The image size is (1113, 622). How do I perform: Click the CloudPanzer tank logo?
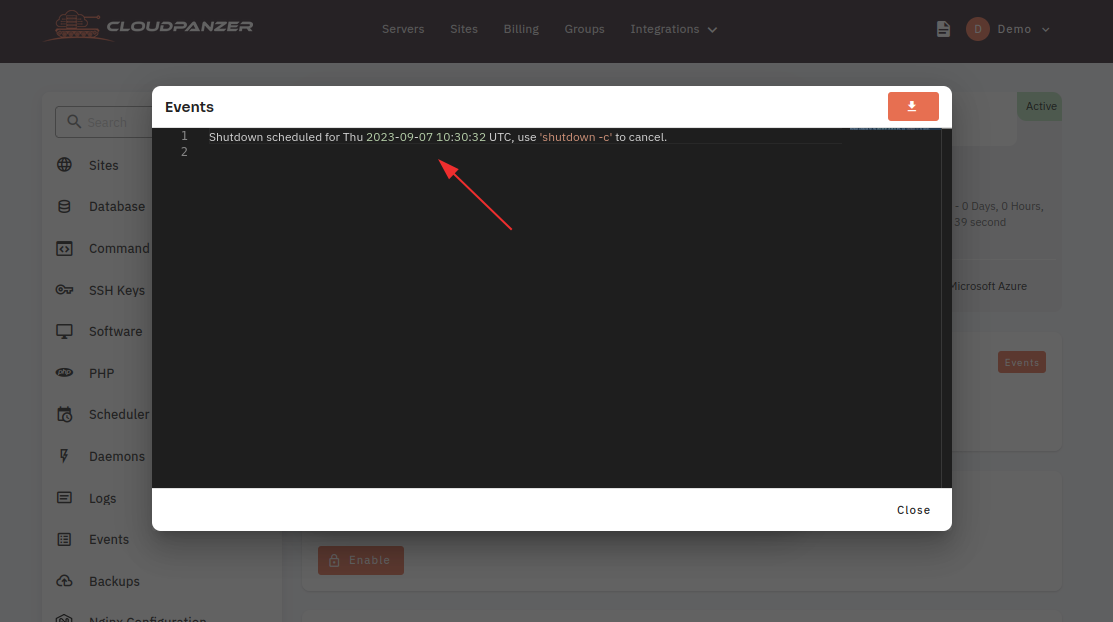pos(77,26)
